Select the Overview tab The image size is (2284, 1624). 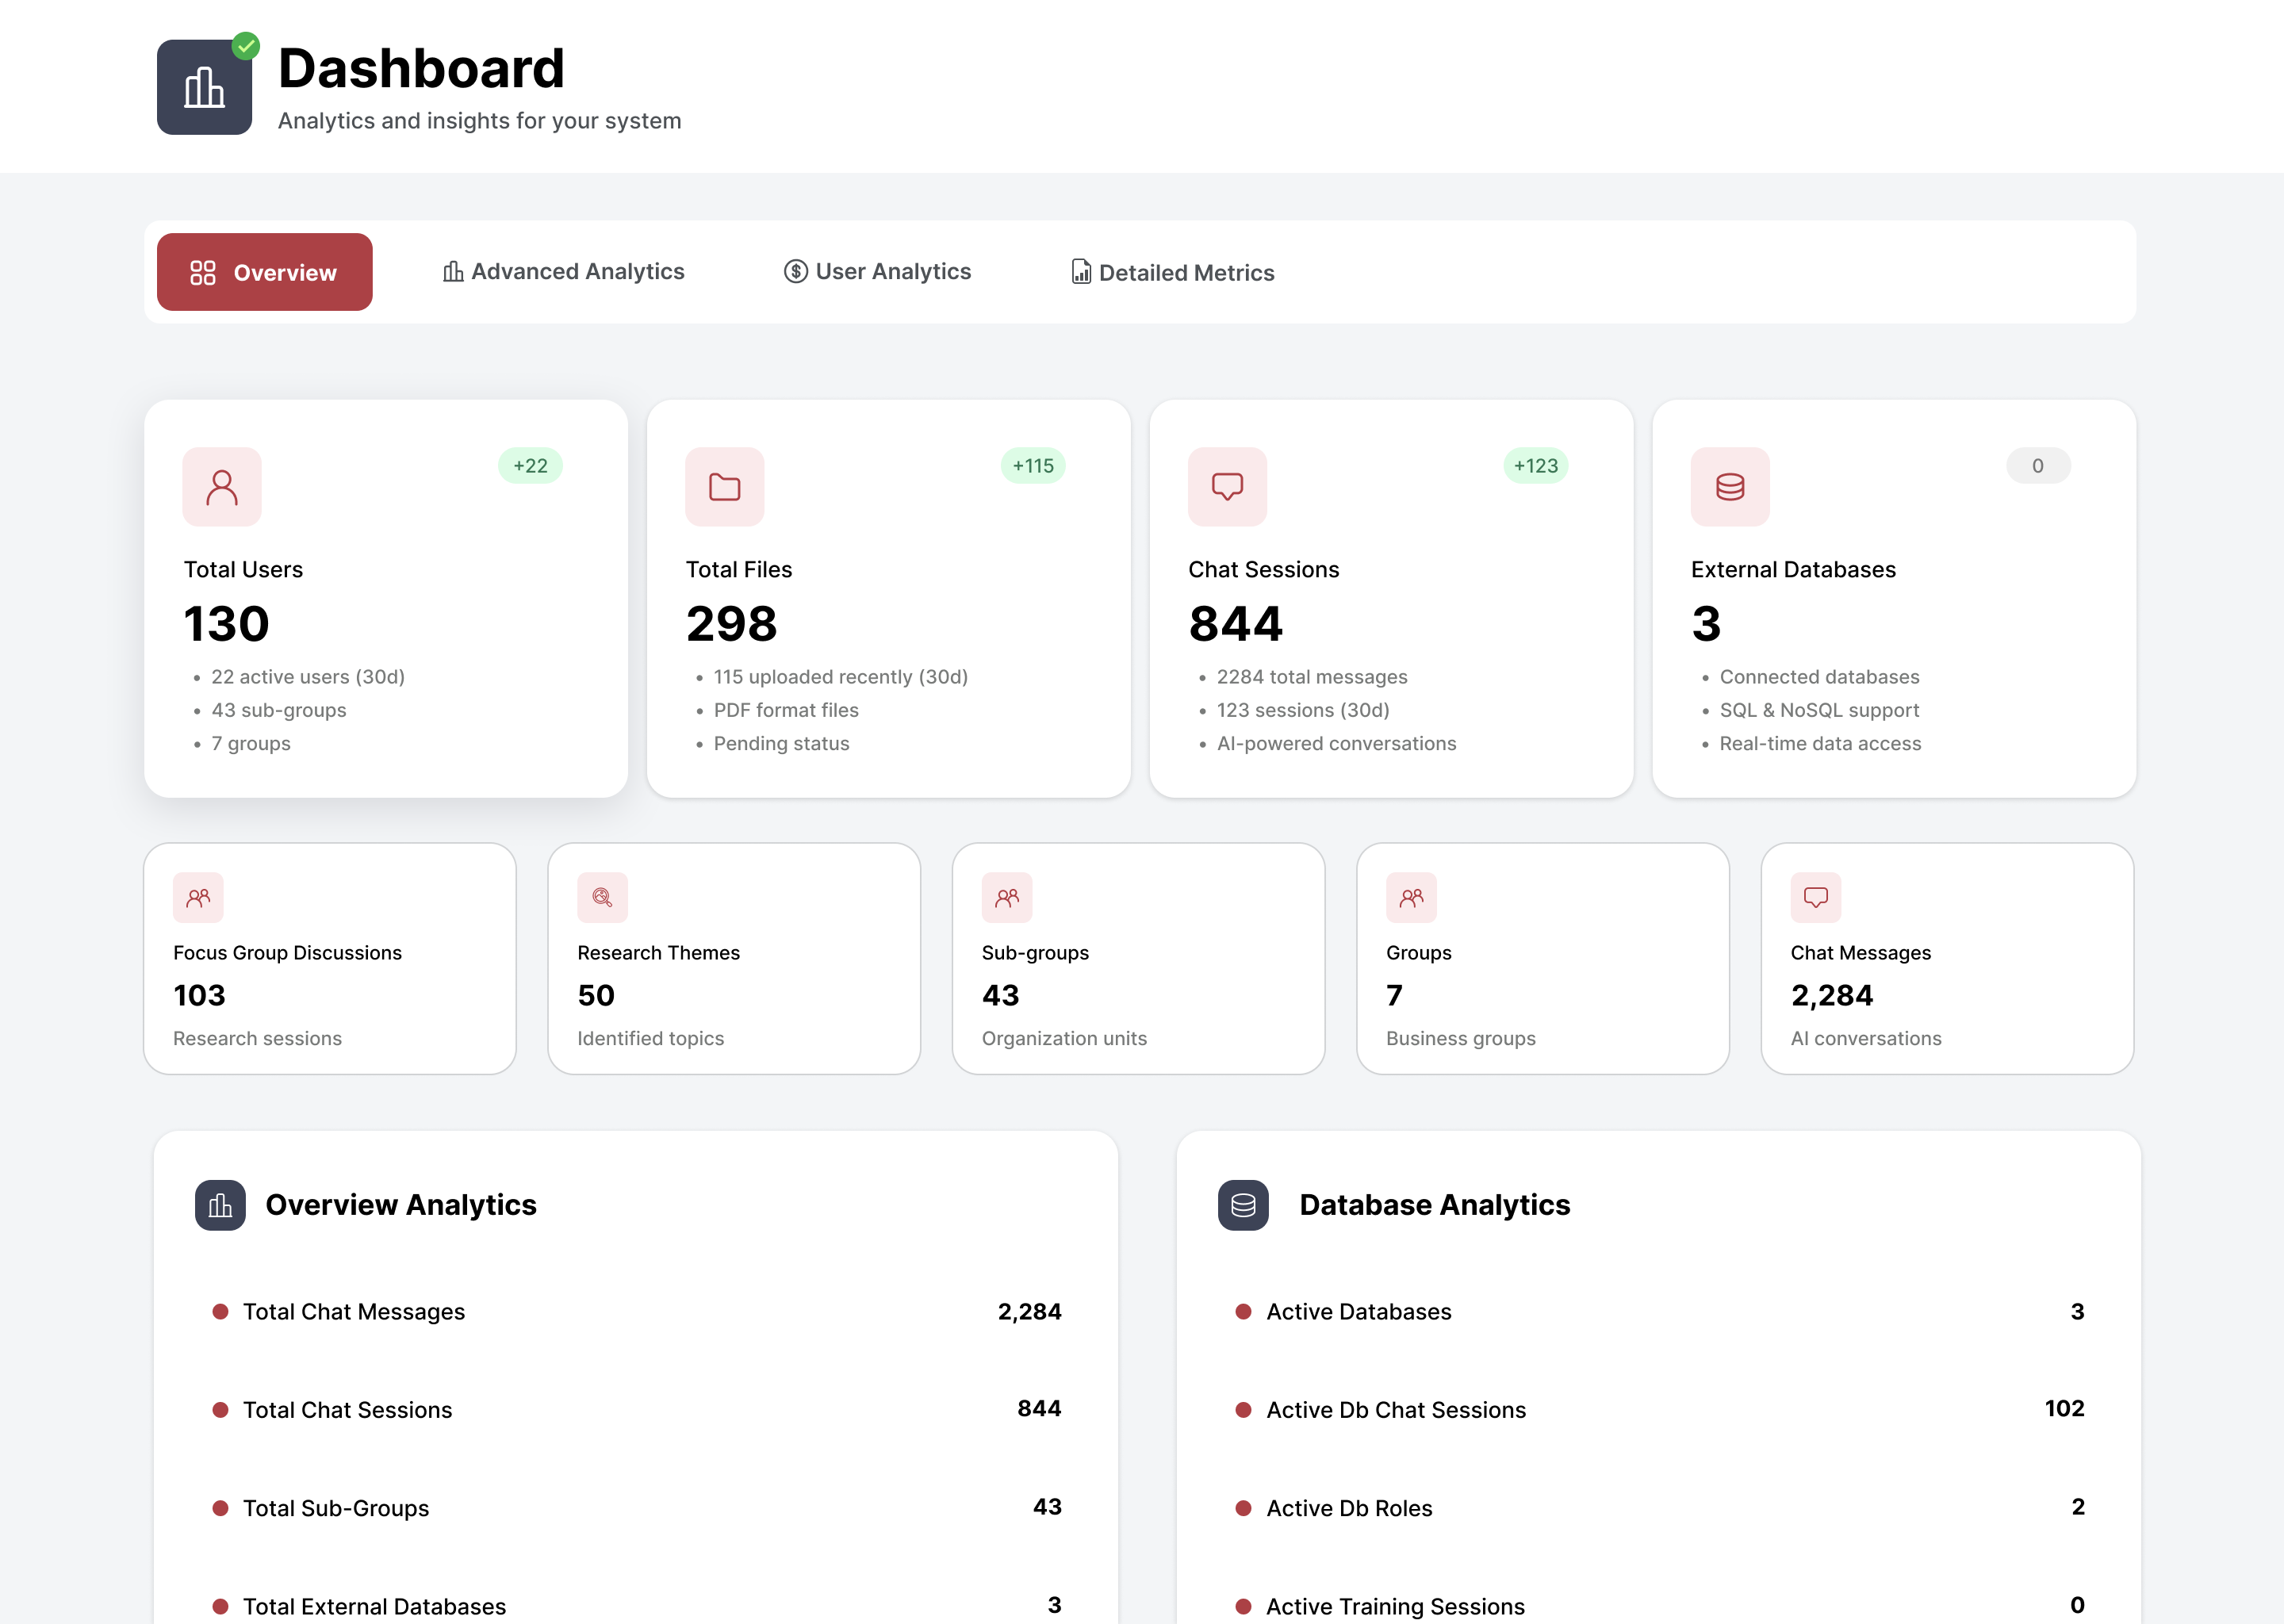point(264,271)
